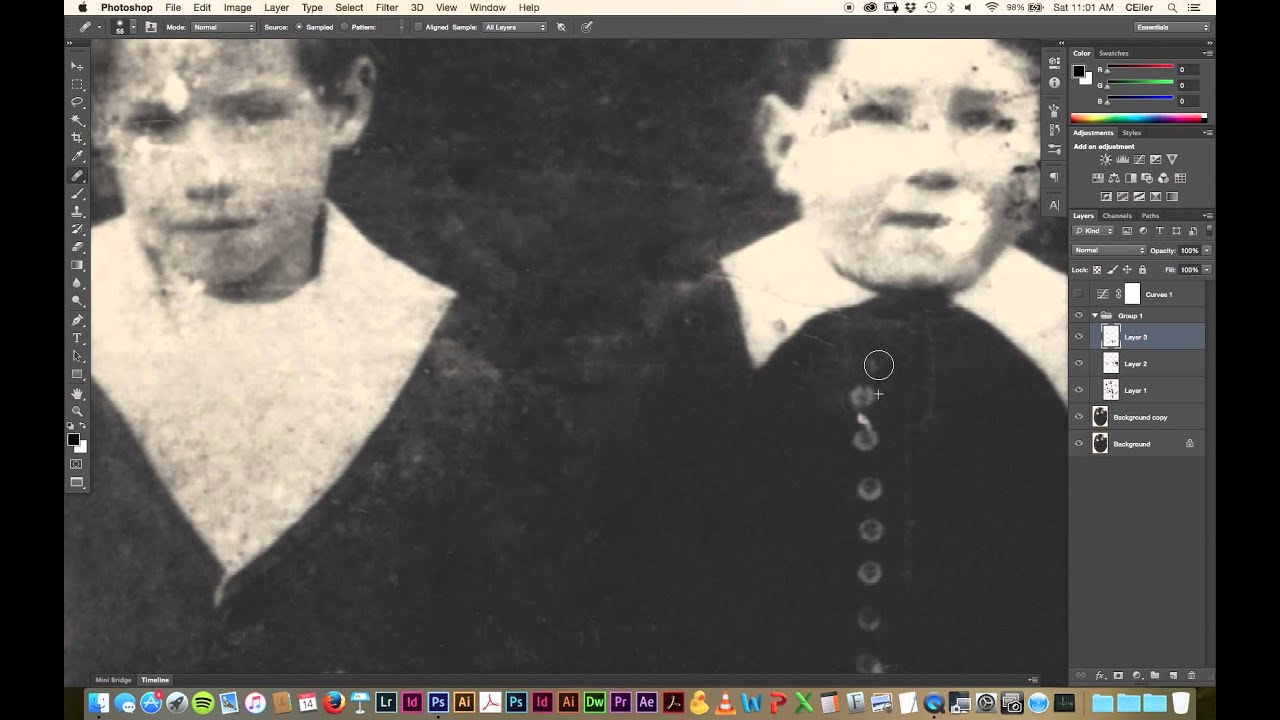Choose Pattern as source
1280x720 pixels.
(345, 27)
